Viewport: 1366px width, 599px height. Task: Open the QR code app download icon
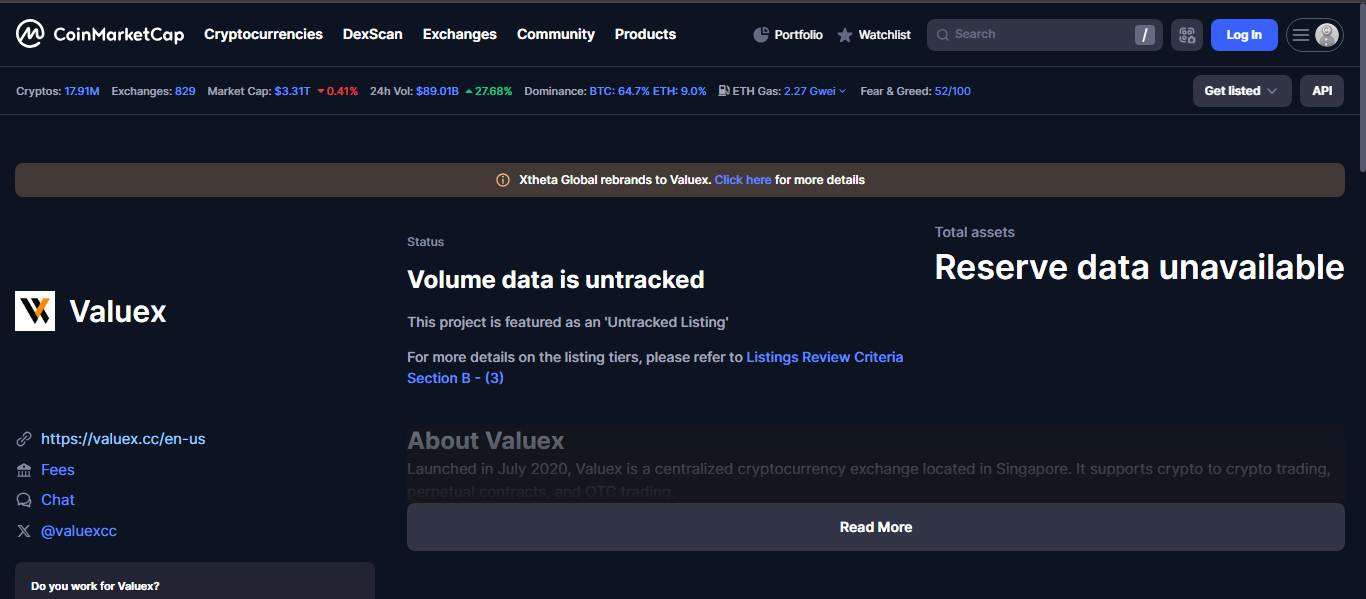click(1186, 34)
